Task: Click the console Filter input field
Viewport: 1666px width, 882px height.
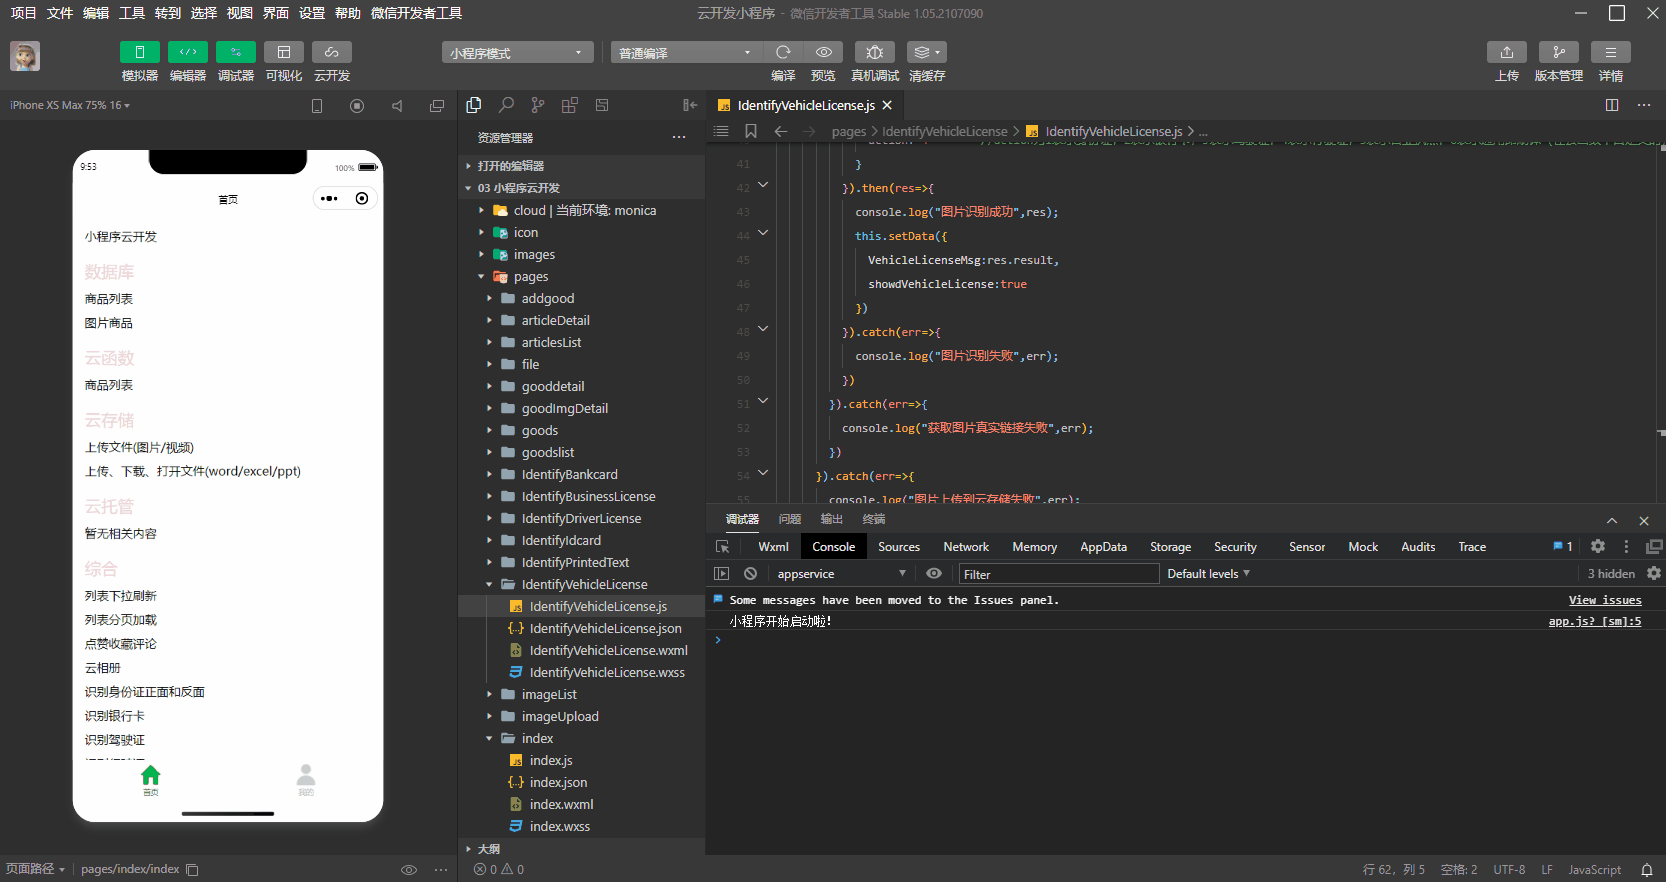Action: pyautogui.click(x=1059, y=574)
